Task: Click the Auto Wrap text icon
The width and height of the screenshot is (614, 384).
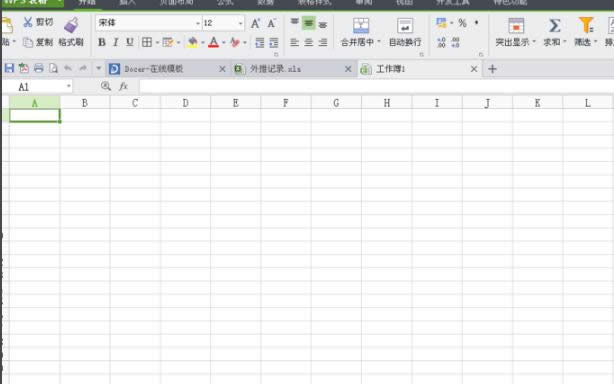Action: (x=405, y=26)
